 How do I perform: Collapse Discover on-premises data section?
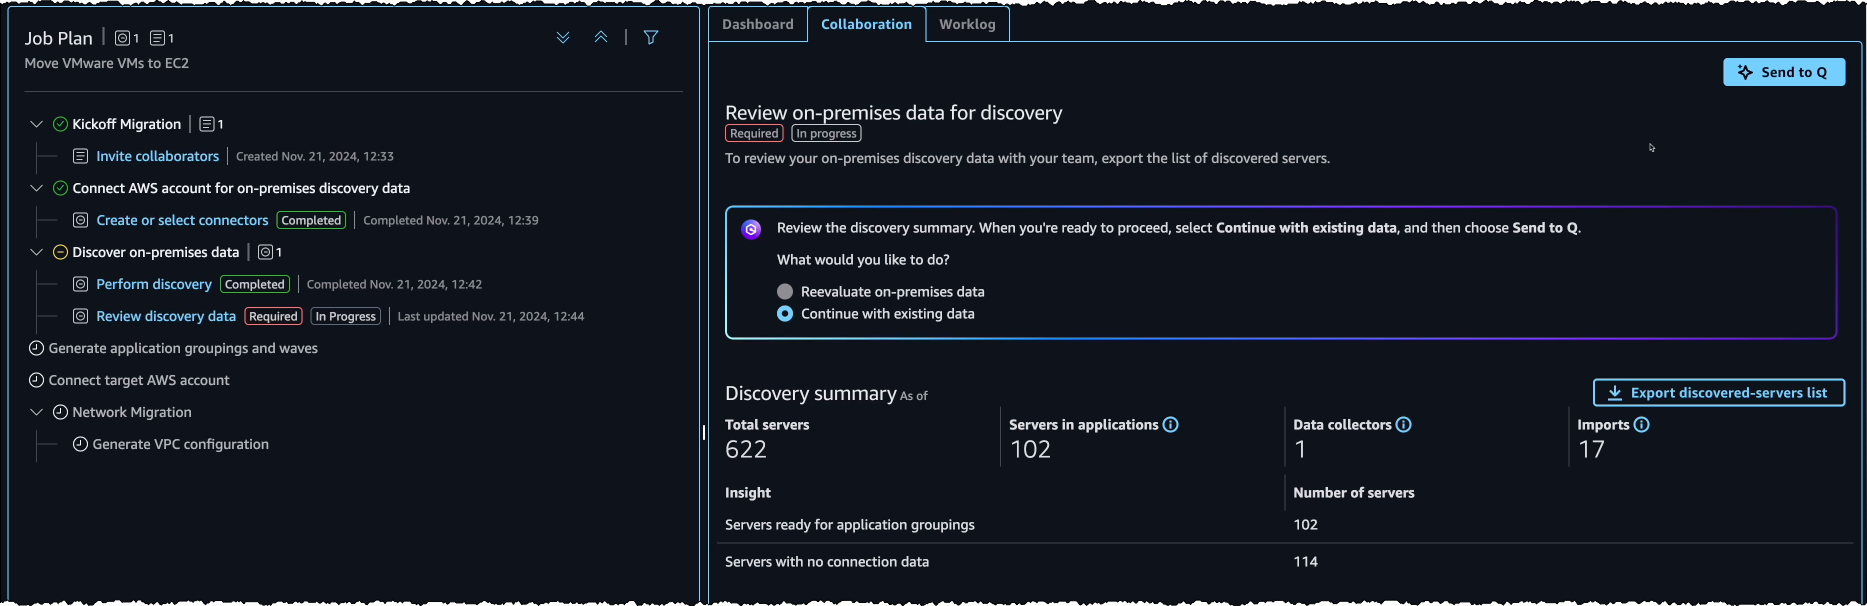[x=36, y=252]
